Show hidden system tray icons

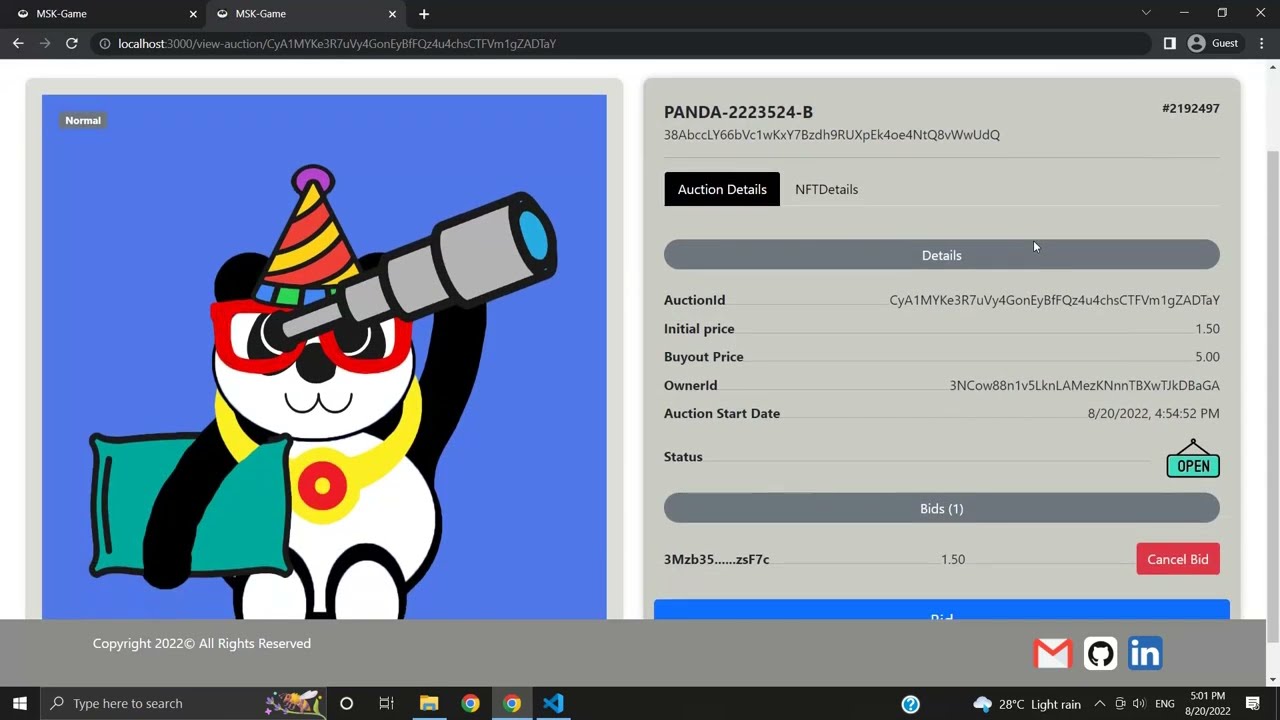[1099, 704]
